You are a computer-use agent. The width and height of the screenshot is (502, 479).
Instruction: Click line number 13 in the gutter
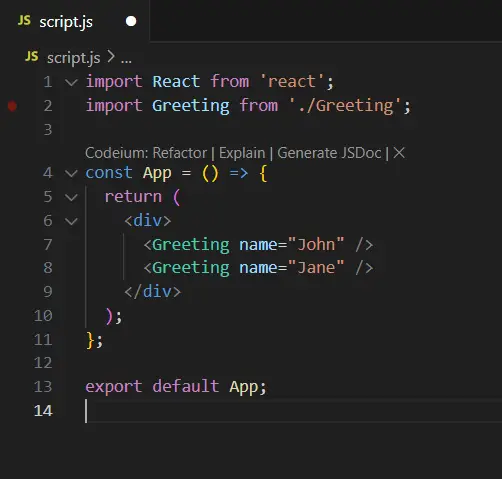[43, 387]
